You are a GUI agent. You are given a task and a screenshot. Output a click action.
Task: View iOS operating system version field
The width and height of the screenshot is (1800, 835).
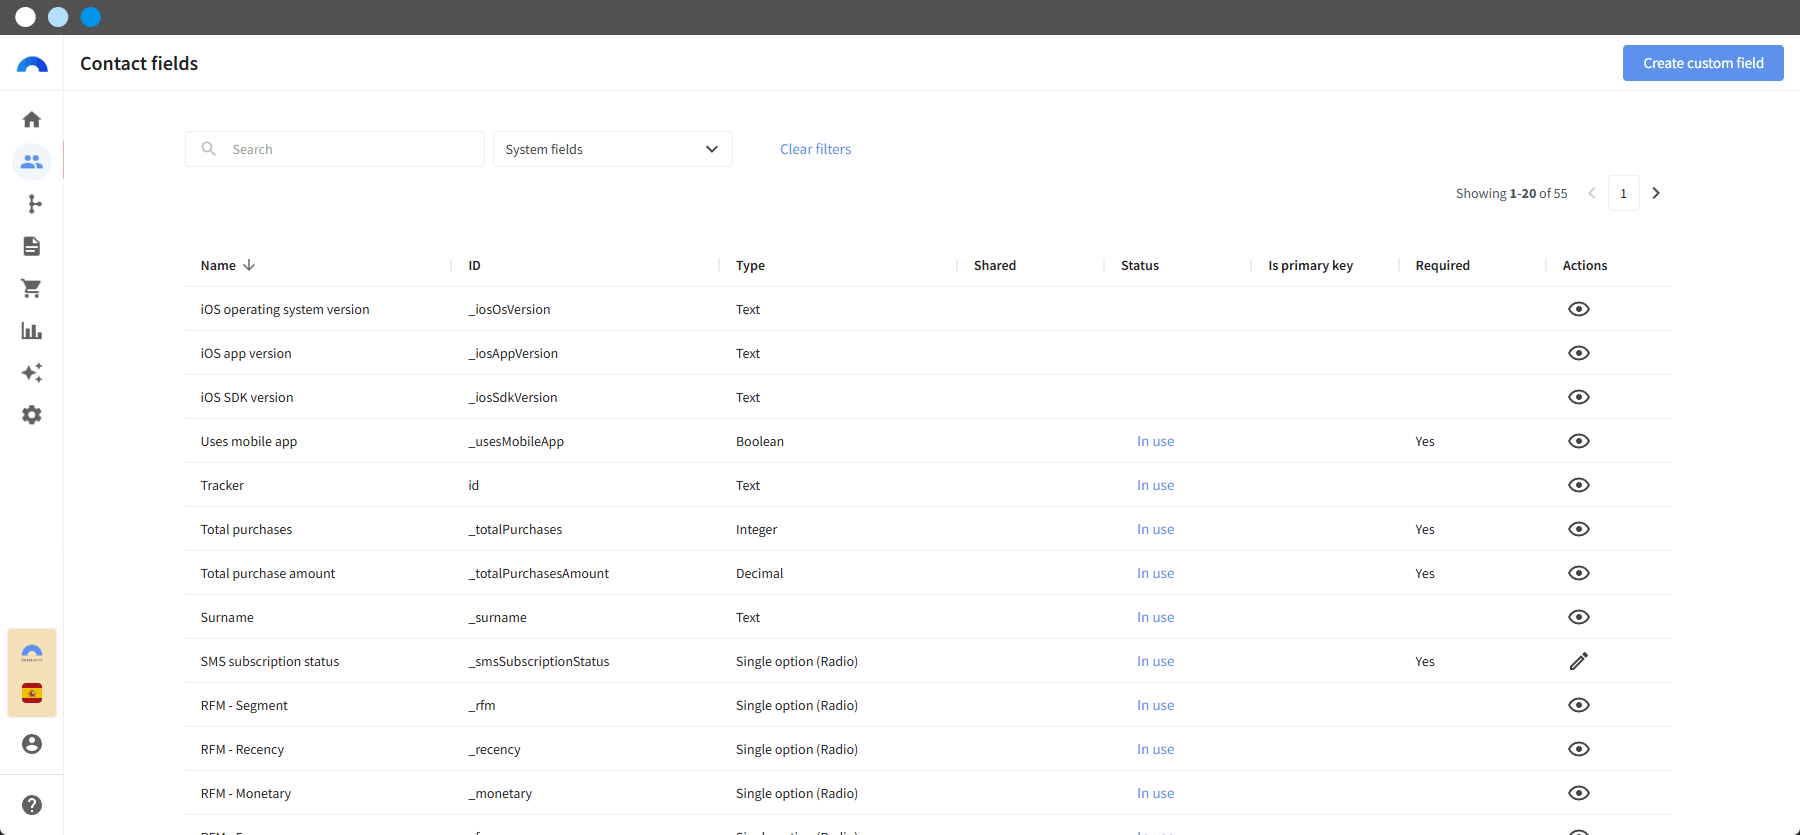point(1579,309)
